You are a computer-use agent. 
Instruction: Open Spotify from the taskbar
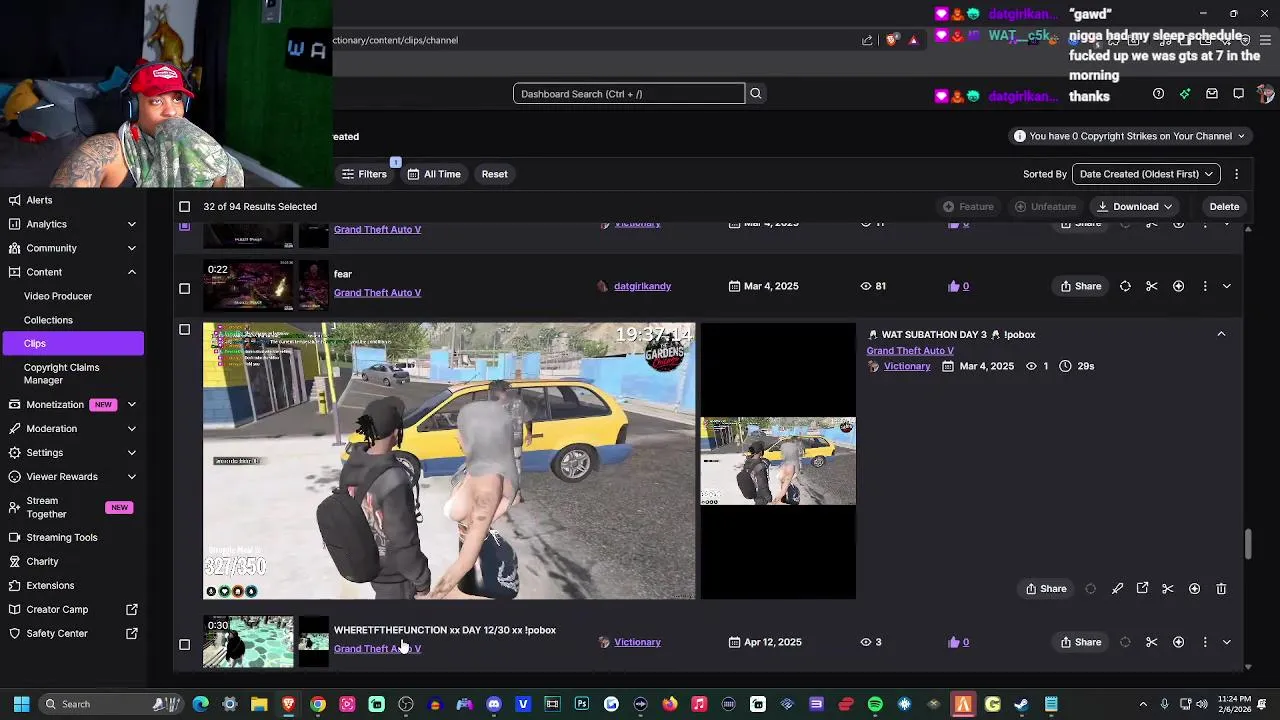coord(875,704)
